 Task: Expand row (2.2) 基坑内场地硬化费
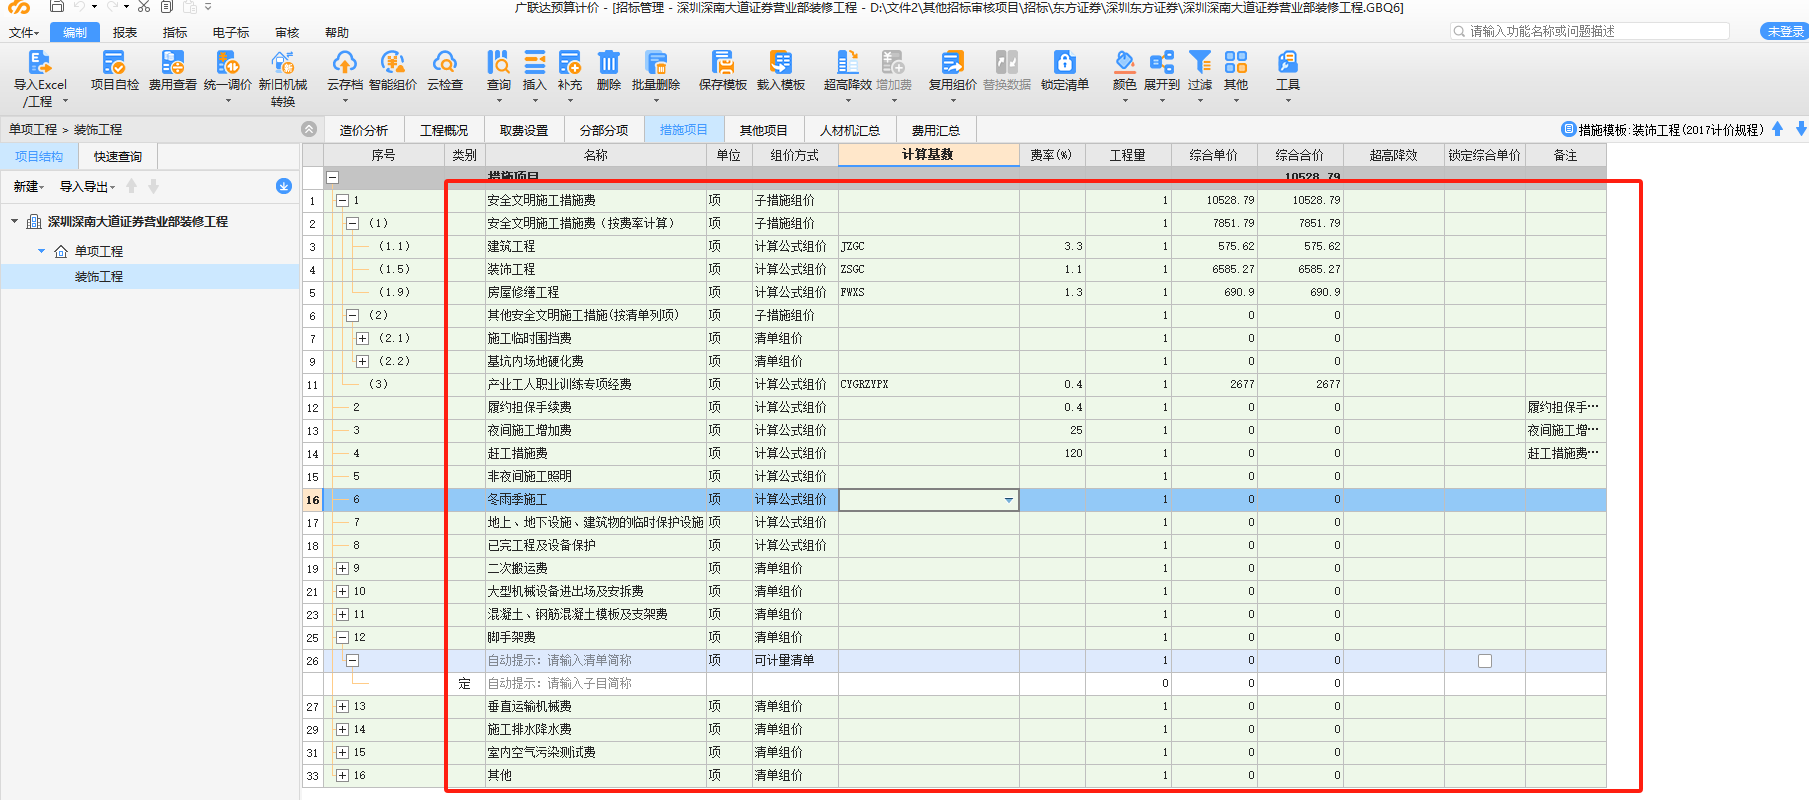pos(362,362)
